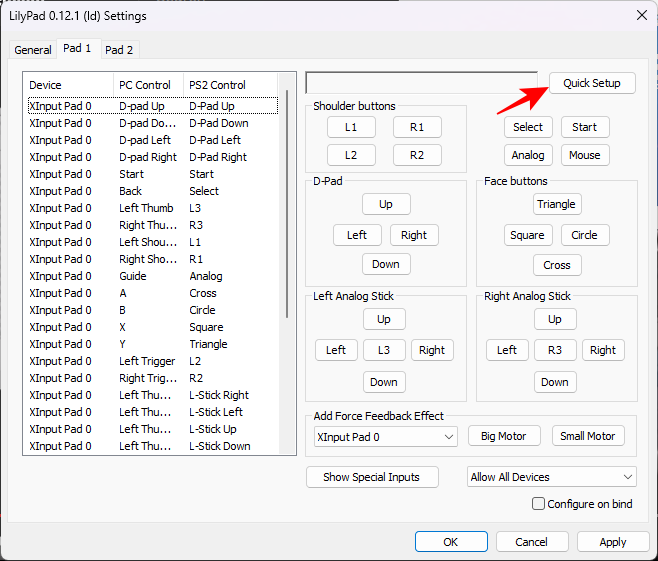Open the XInput Pad 0 force feedback dropdown
This screenshot has height=561, width=658.
pyautogui.click(x=386, y=437)
